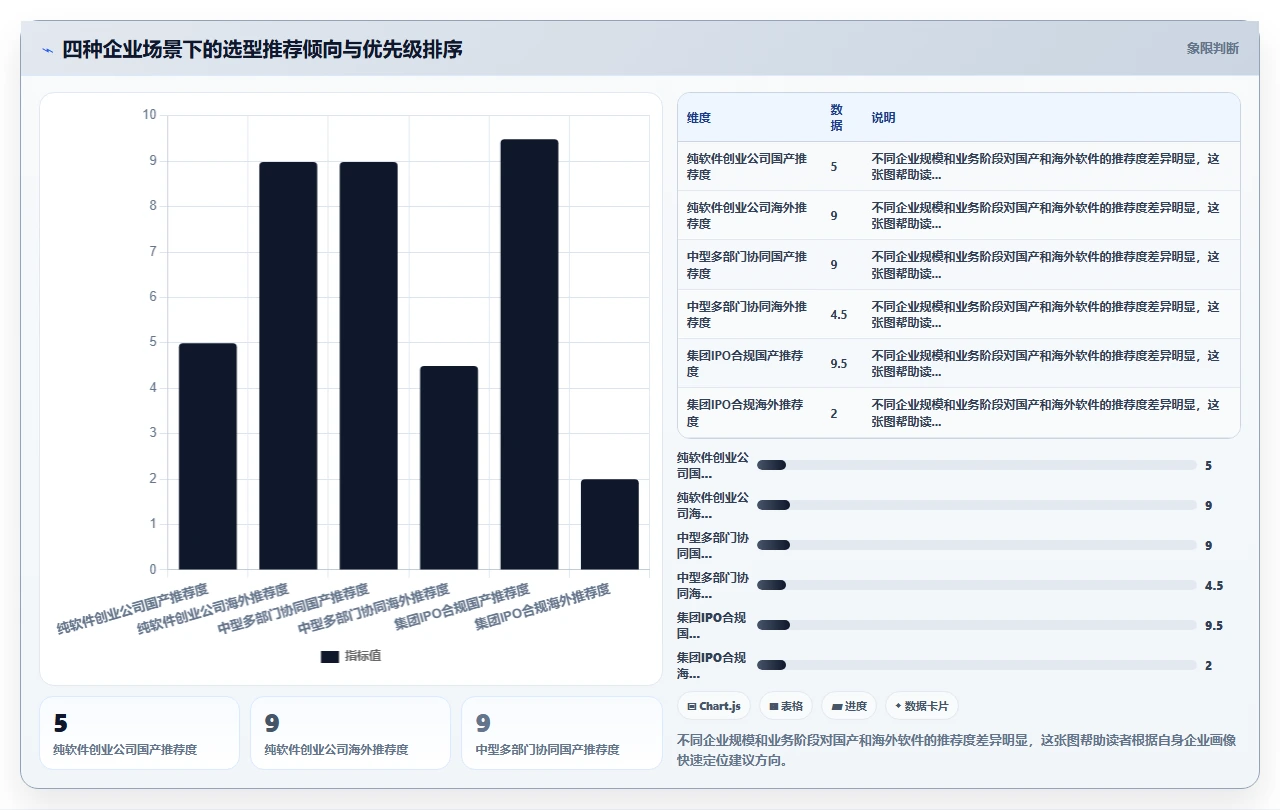This screenshot has width=1280, height=810.
Task: Click the Chart.js tag chip
Action: point(714,706)
